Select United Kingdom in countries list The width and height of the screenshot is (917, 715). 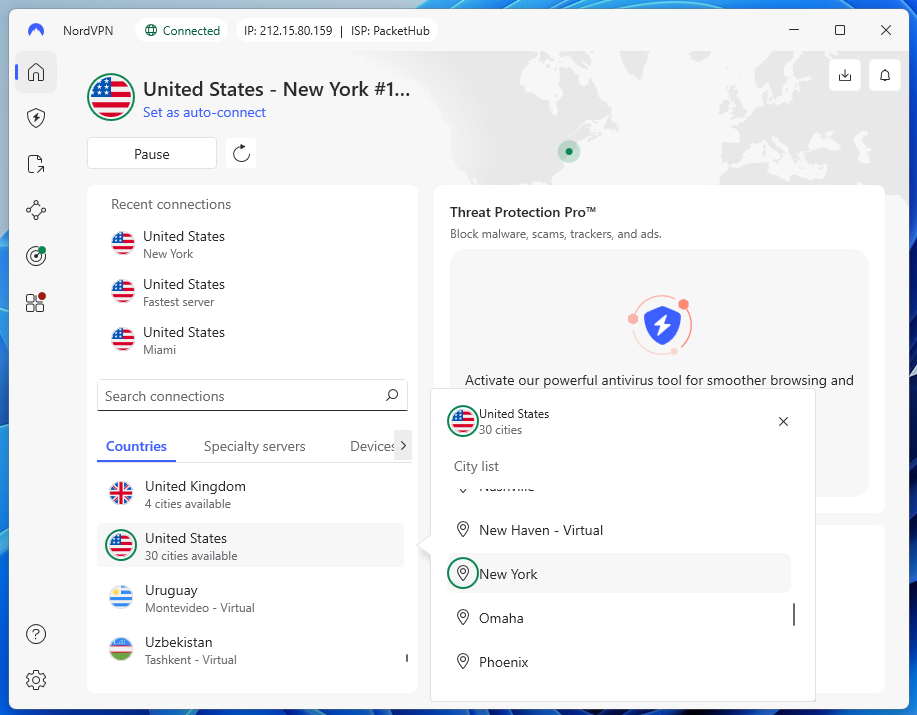250,494
